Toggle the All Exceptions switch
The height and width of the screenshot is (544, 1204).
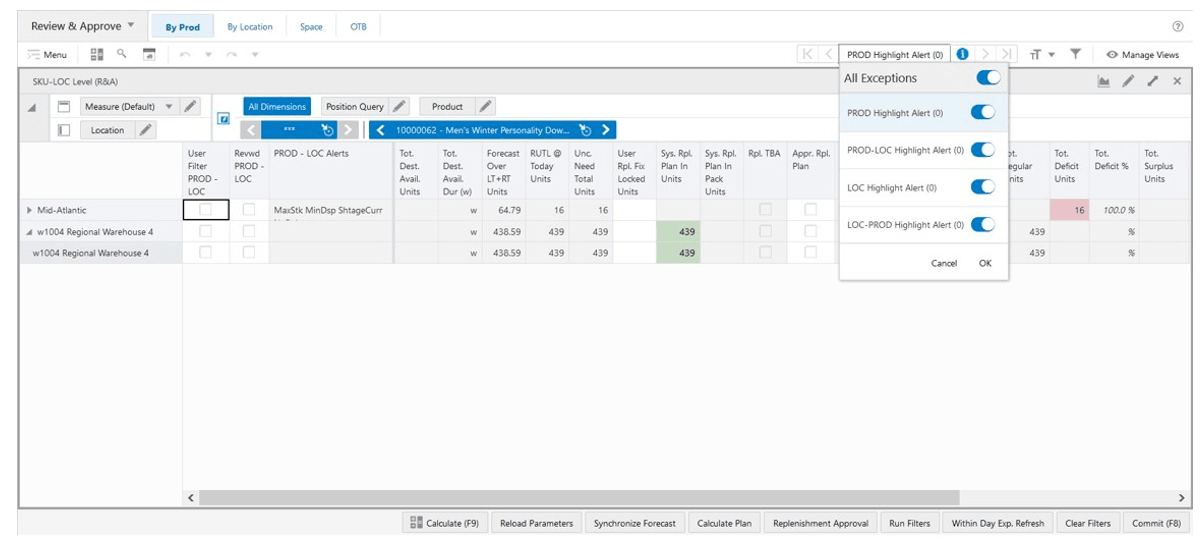tap(988, 77)
